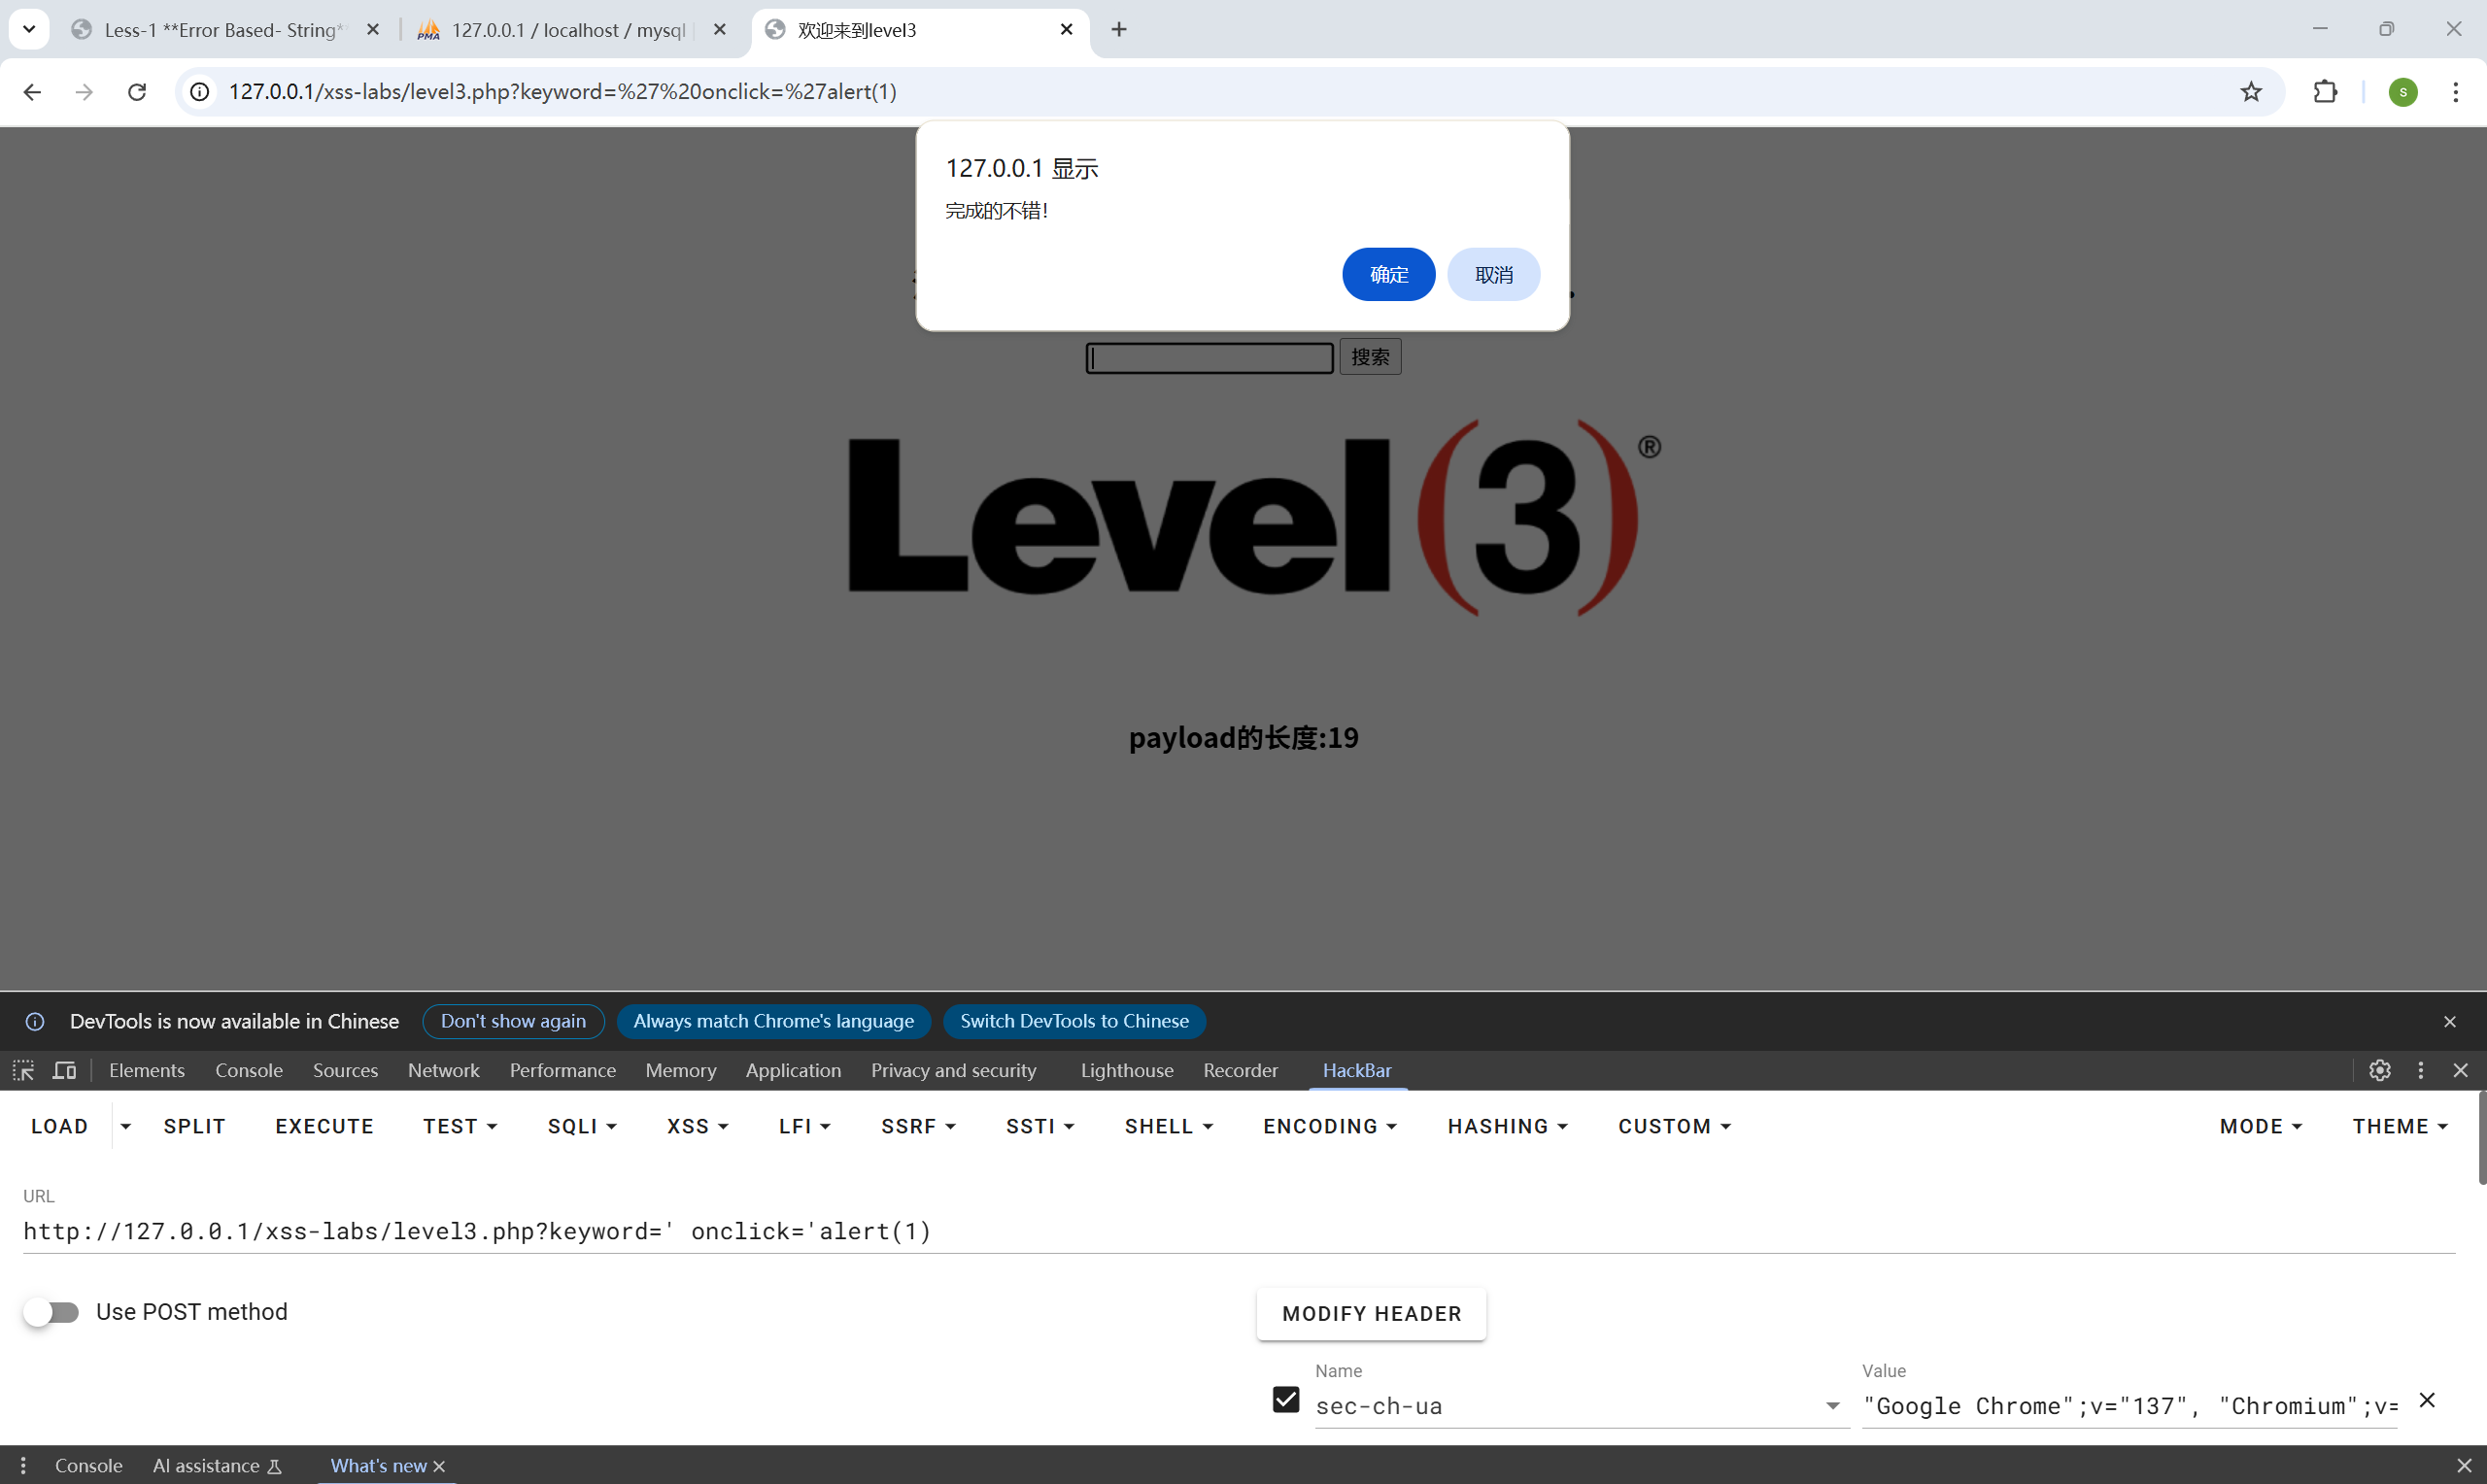This screenshot has width=2487, height=1484.
Task: Click the page info icon in address bar
Action: click(x=198, y=91)
